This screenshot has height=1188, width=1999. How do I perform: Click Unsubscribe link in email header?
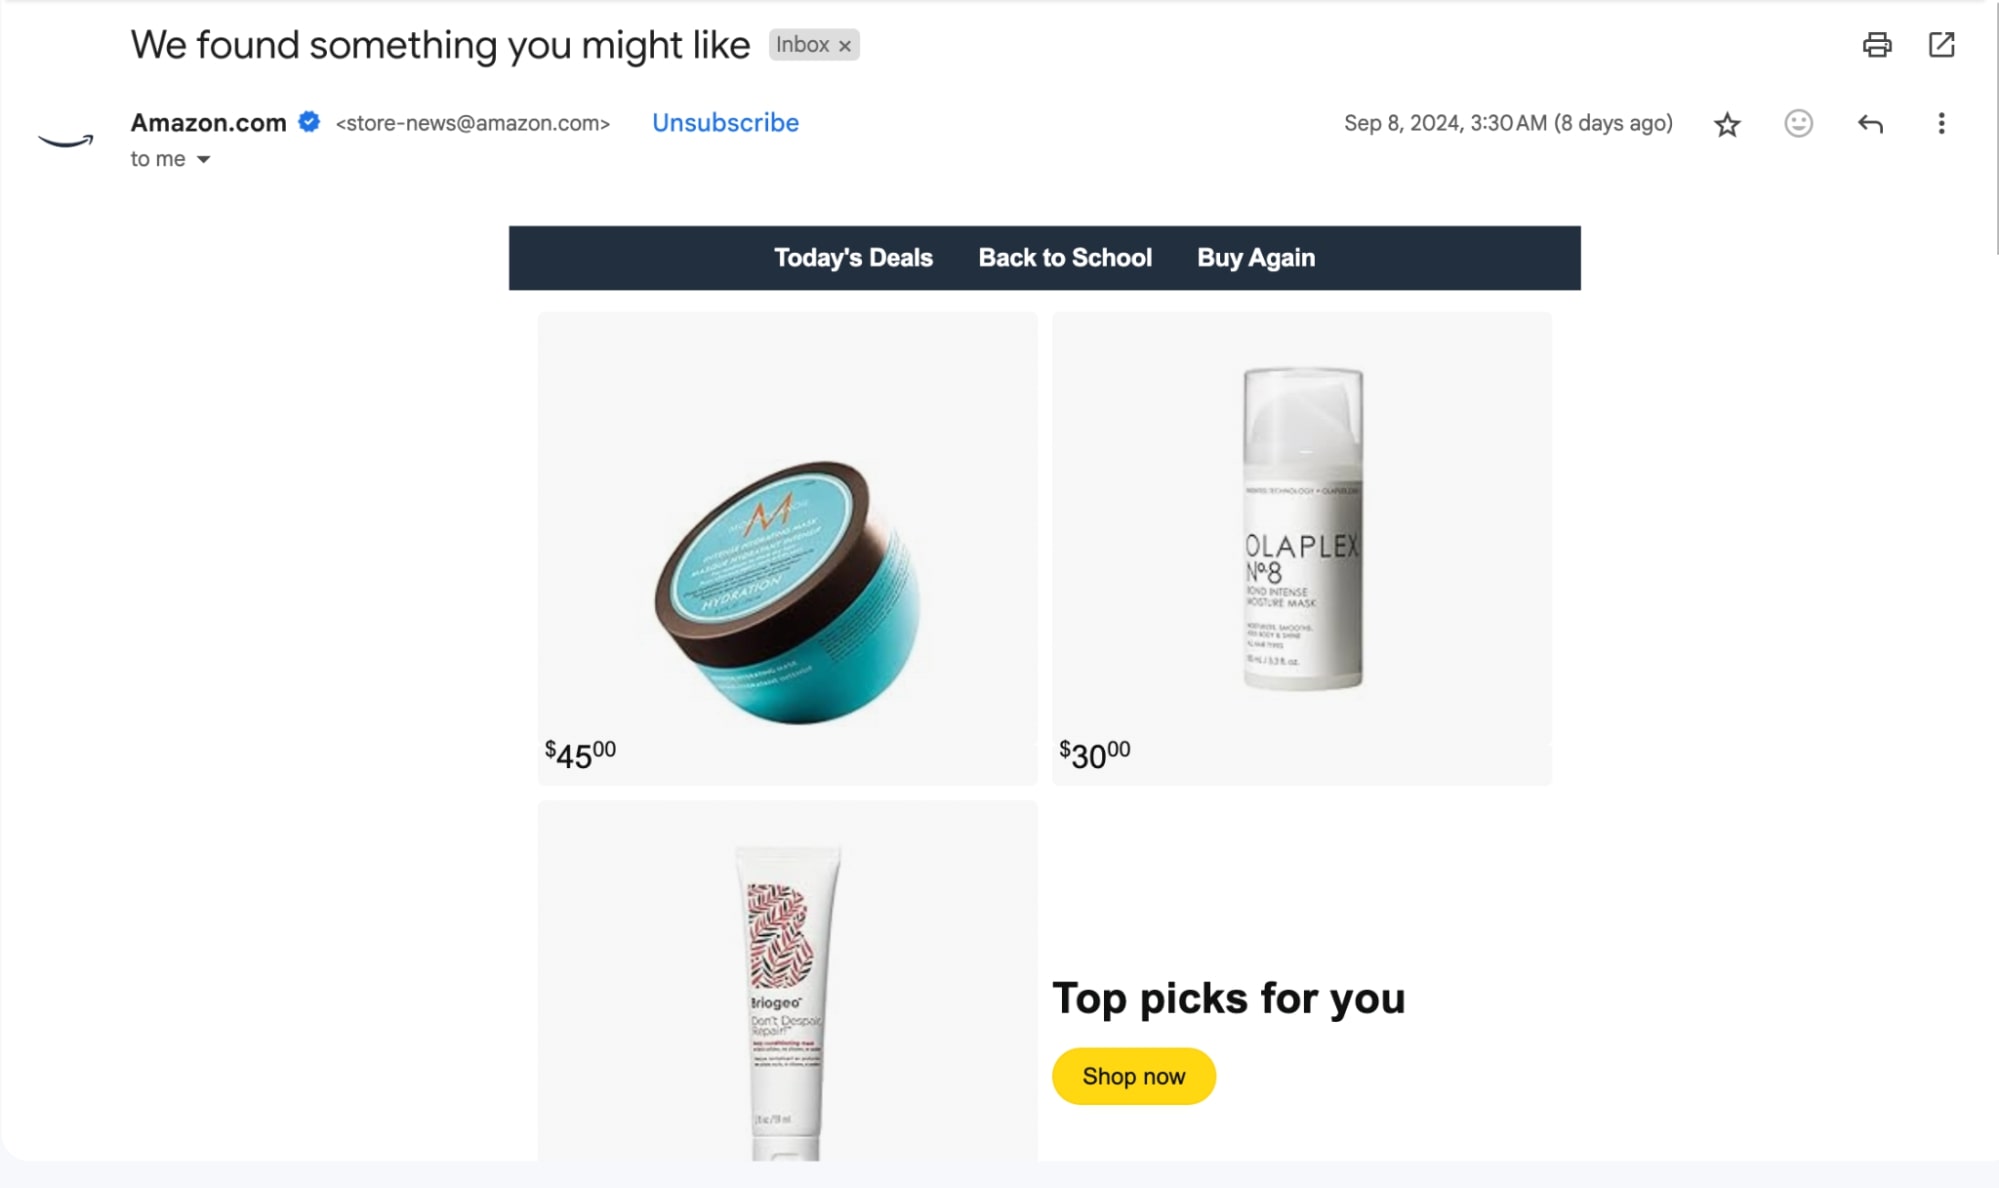coord(725,122)
